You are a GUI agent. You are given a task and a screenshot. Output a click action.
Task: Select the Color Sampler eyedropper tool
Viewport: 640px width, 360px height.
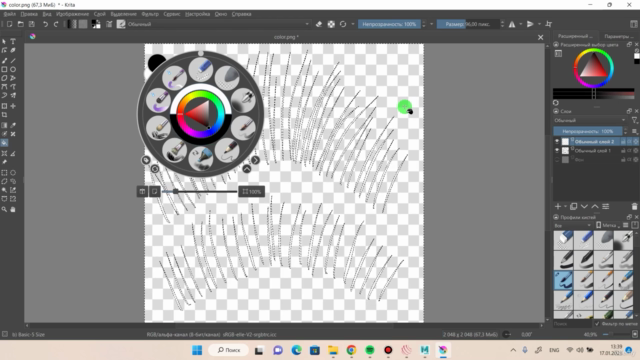(x=13, y=125)
